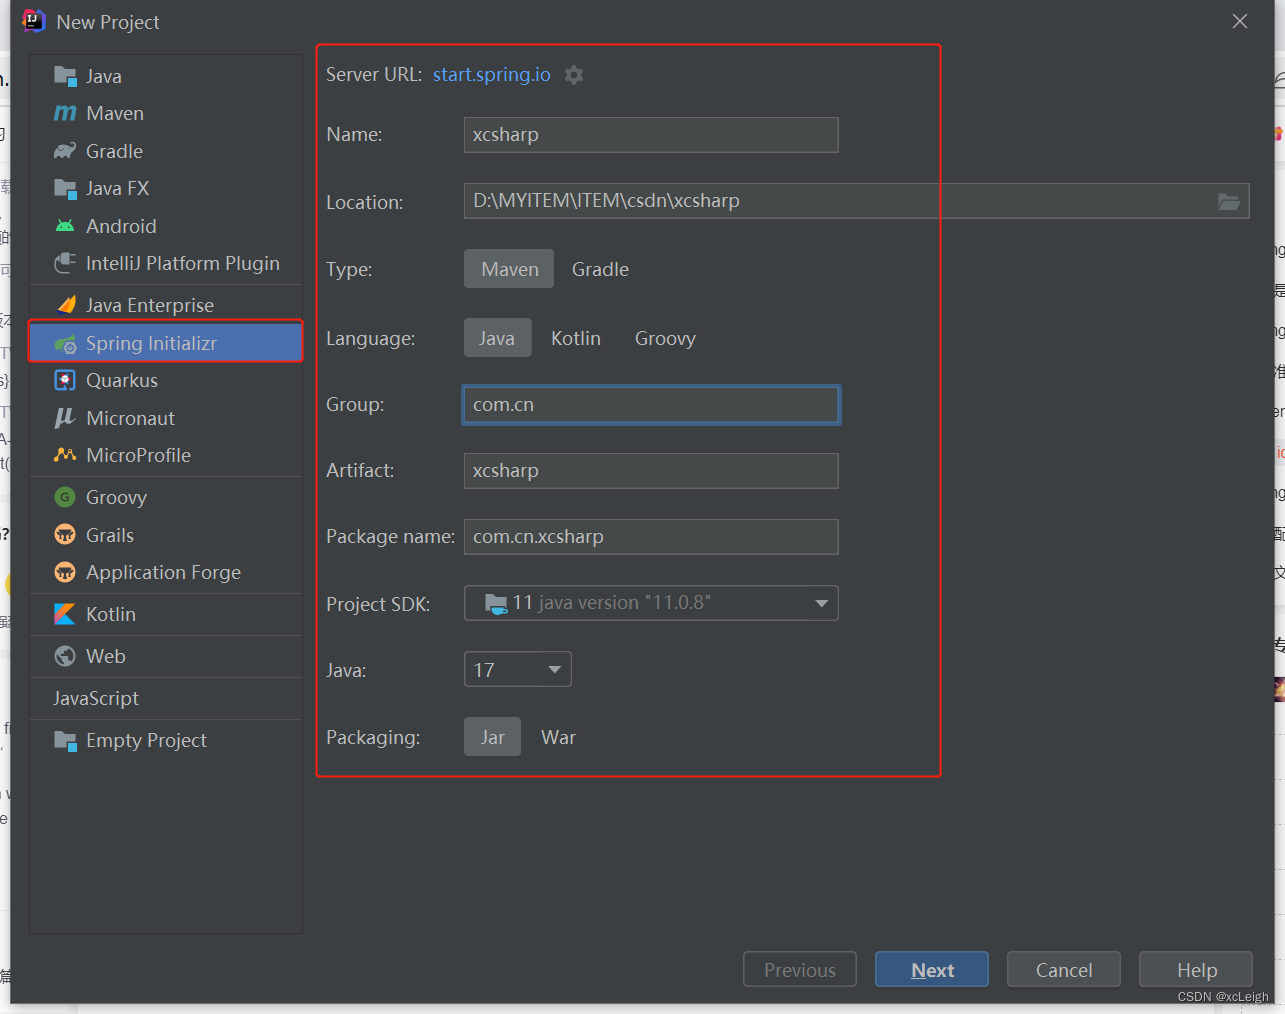
Task: Select Jar packaging
Action: coord(492,737)
